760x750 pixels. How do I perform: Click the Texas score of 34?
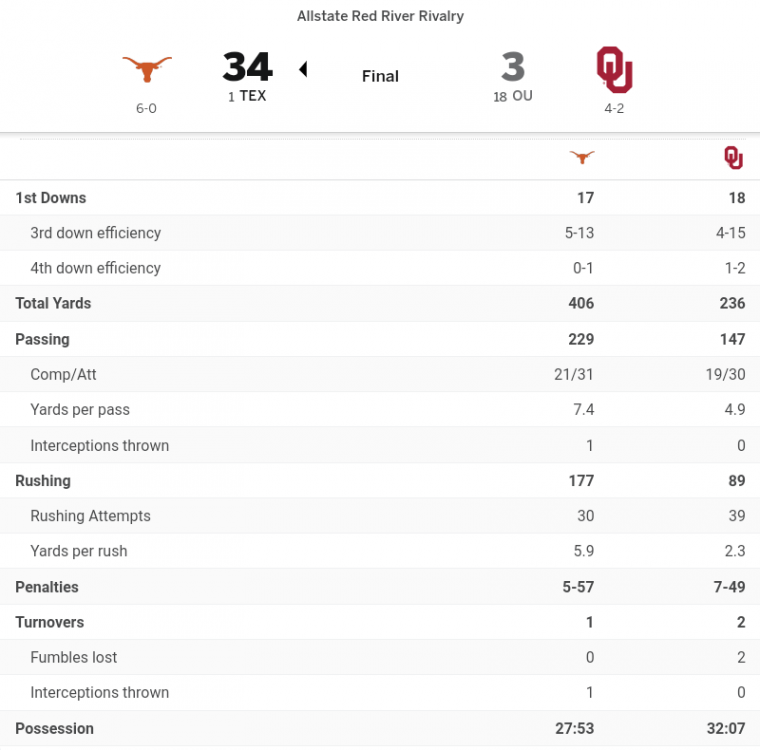point(247,67)
